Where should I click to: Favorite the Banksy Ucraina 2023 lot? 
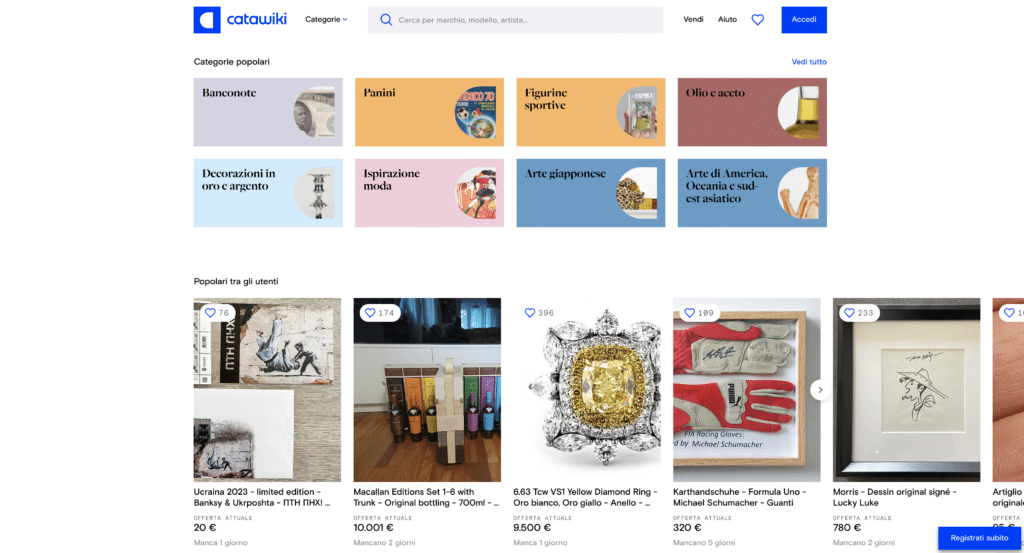point(211,313)
